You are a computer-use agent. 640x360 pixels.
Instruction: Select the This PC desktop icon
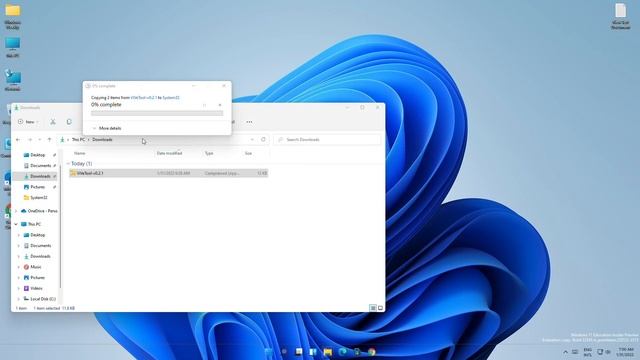click(13, 47)
